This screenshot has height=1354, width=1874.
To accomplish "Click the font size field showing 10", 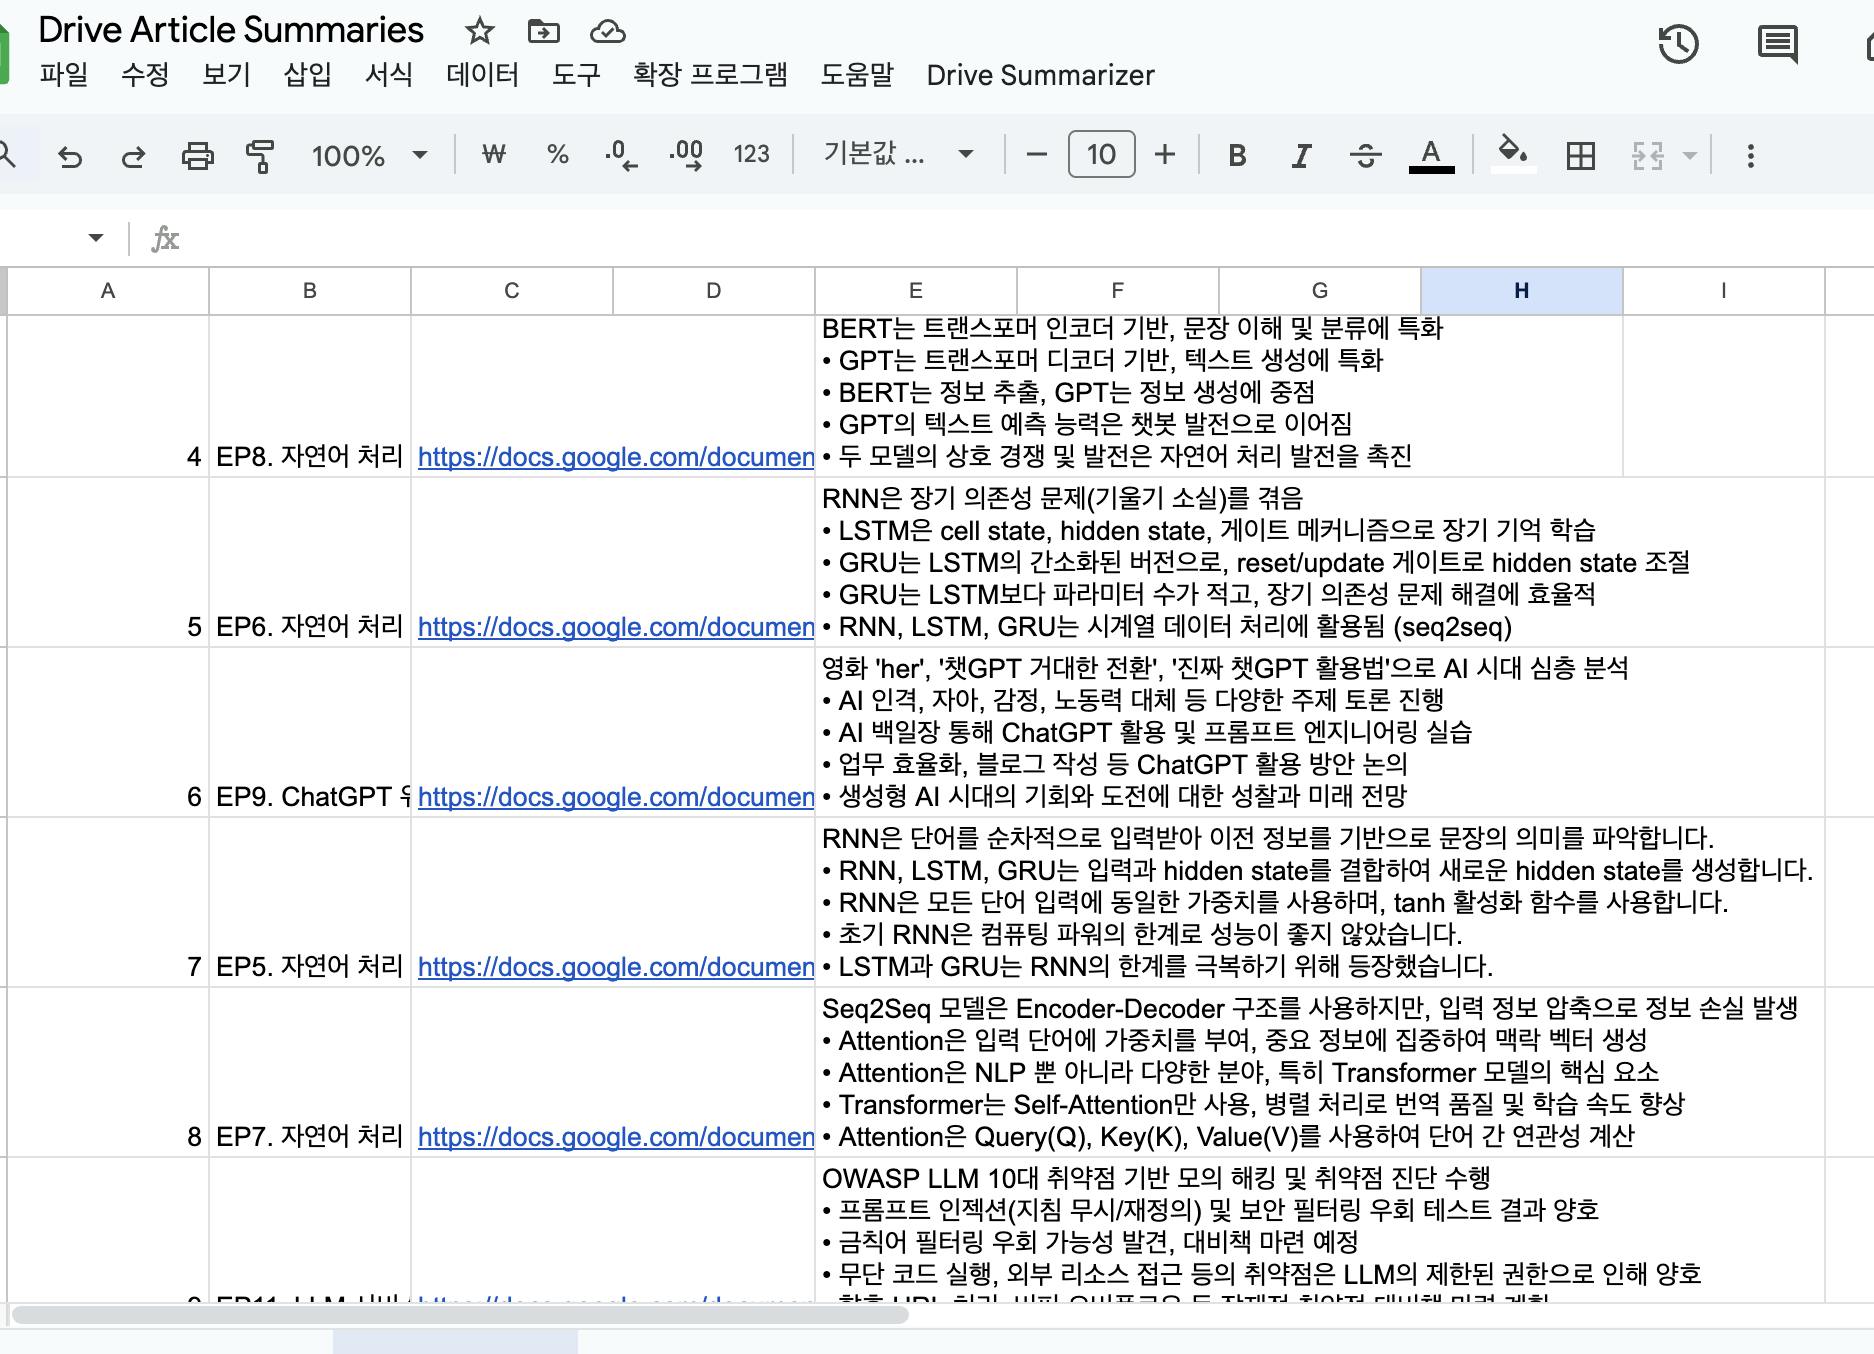I will (1101, 155).
